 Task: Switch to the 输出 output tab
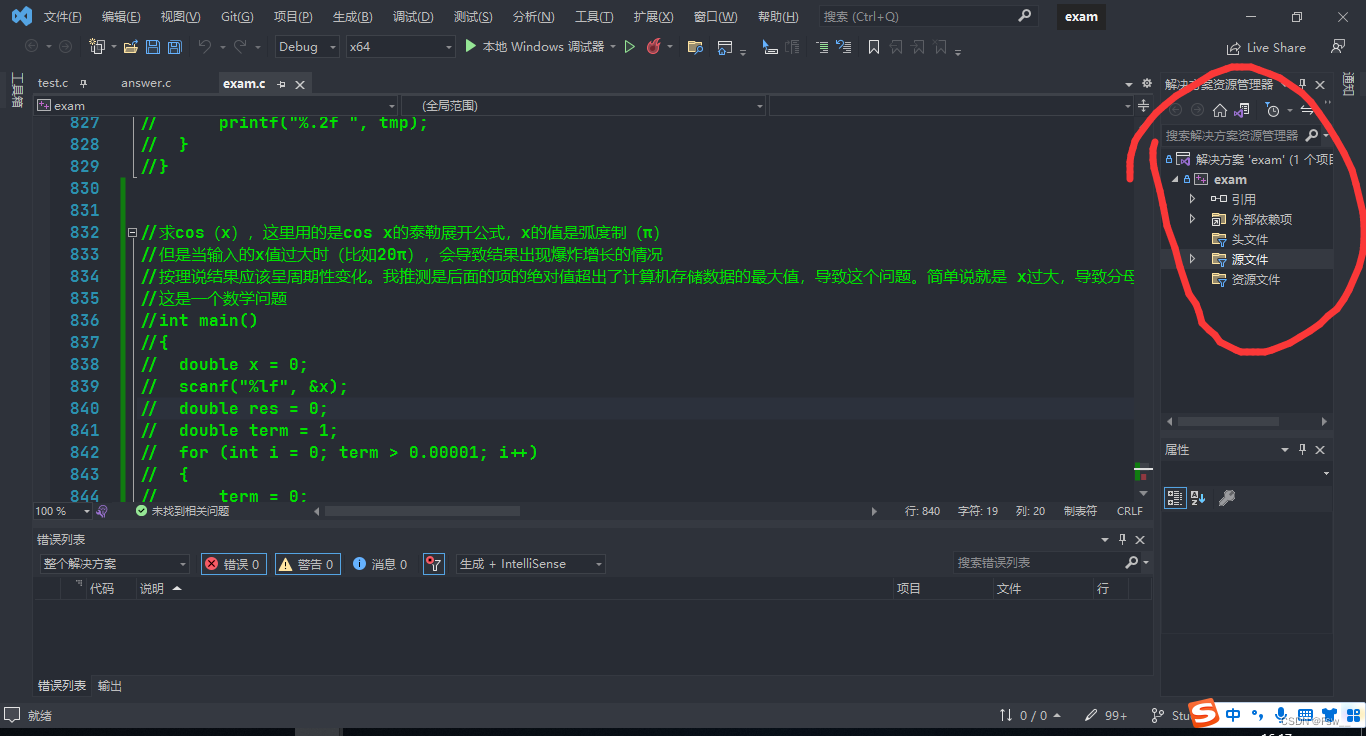[110, 686]
